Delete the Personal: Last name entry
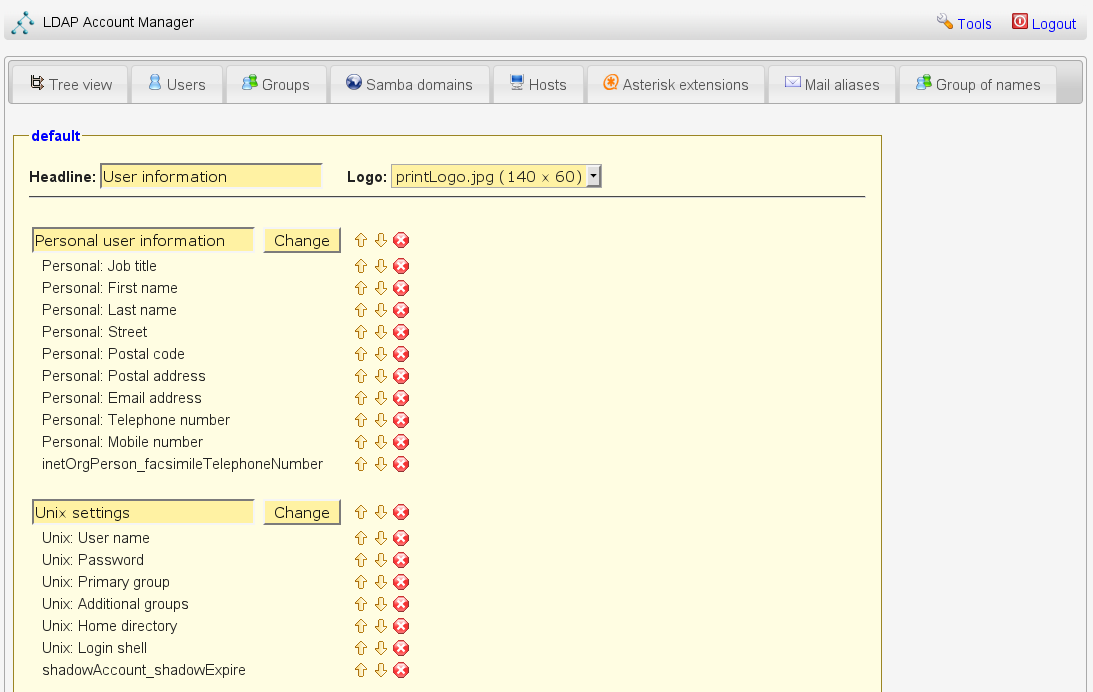Viewport: 1093px width, 692px height. pyautogui.click(x=401, y=310)
